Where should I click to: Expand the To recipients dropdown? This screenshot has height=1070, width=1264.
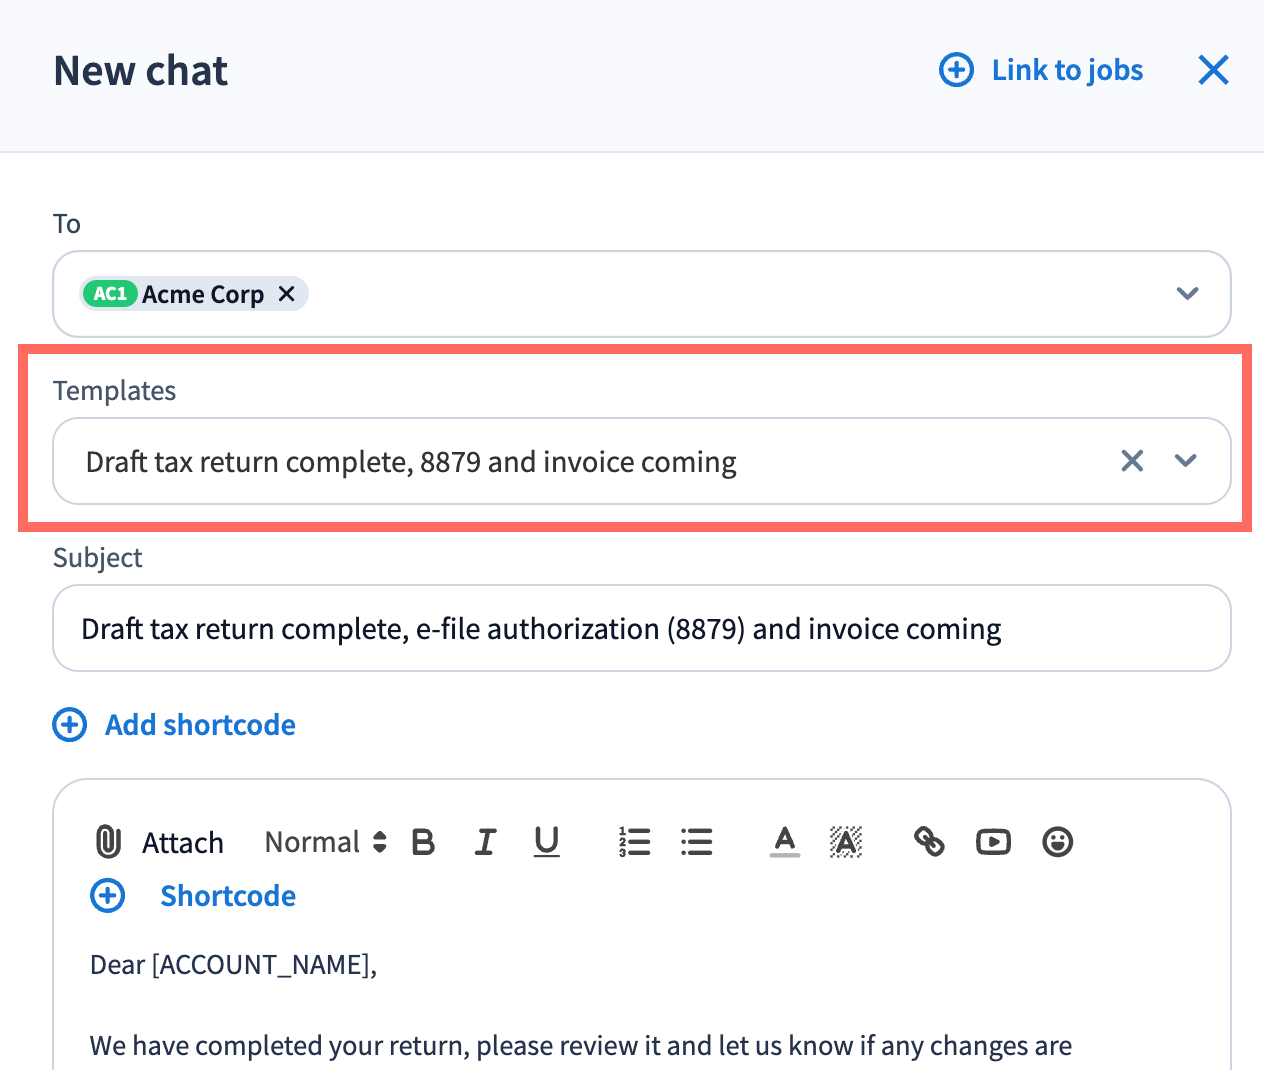[1187, 294]
